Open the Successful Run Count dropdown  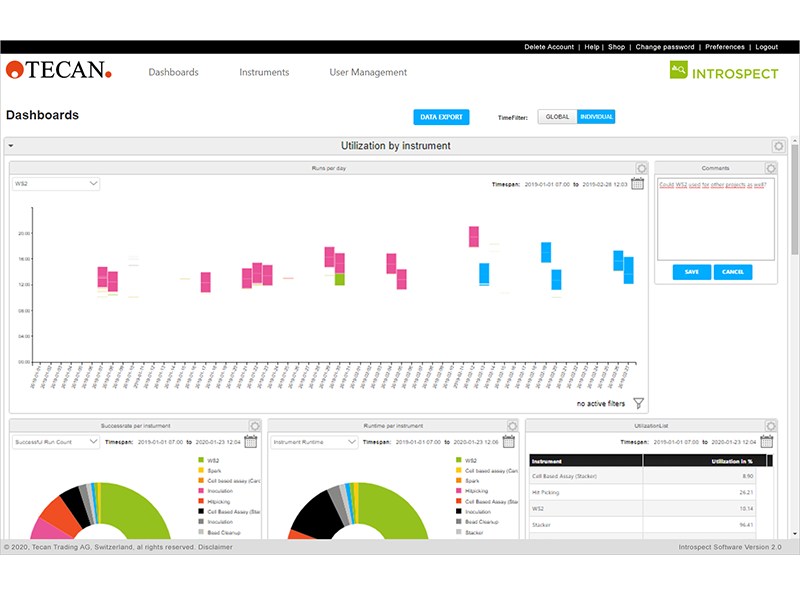[56, 442]
